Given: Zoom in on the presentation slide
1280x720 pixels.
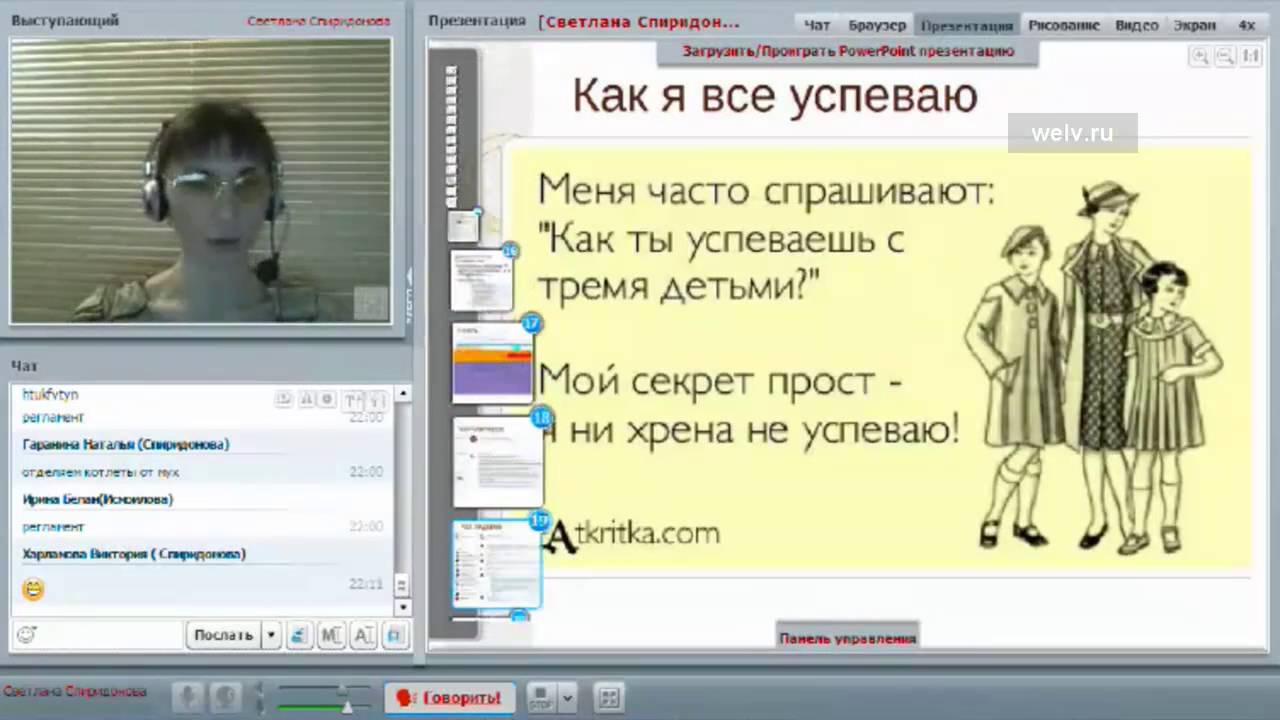Looking at the screenshot, I should point(1199,57).
